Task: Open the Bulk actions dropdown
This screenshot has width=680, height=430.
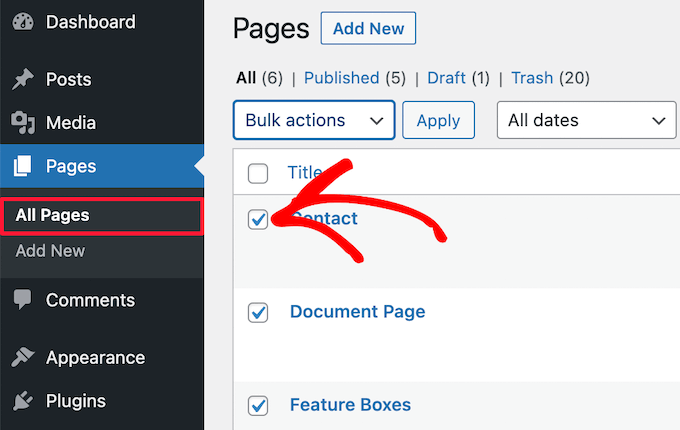Action: tap(314, 121)
